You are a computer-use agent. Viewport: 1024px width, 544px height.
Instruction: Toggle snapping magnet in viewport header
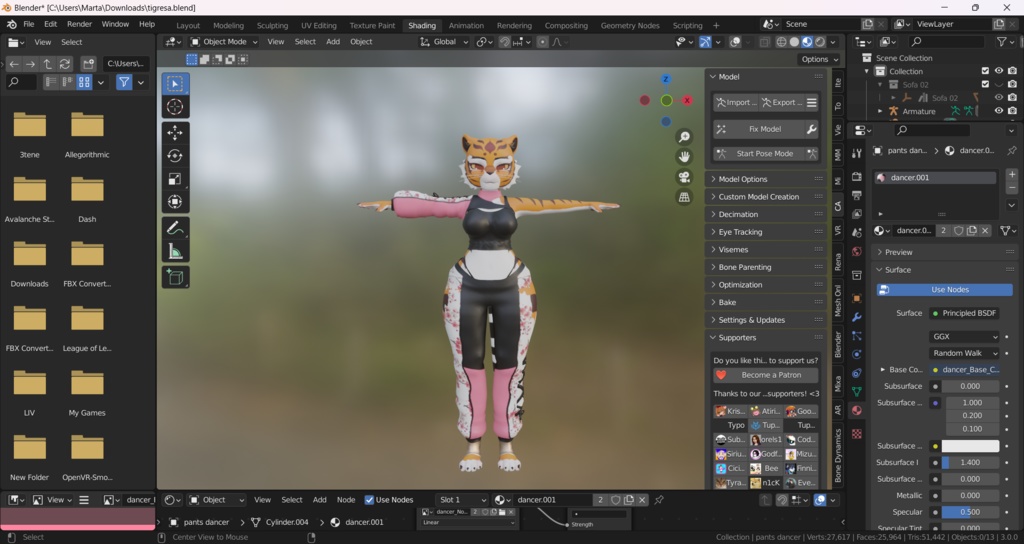(505, 42)
